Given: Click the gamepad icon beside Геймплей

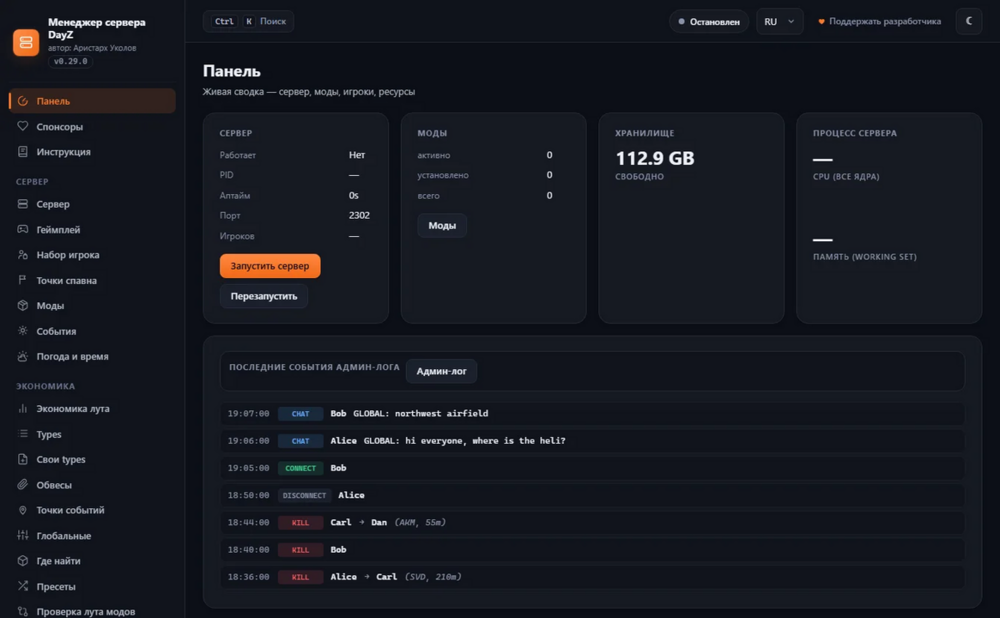Looking at the screenshot, I should 23,230.
